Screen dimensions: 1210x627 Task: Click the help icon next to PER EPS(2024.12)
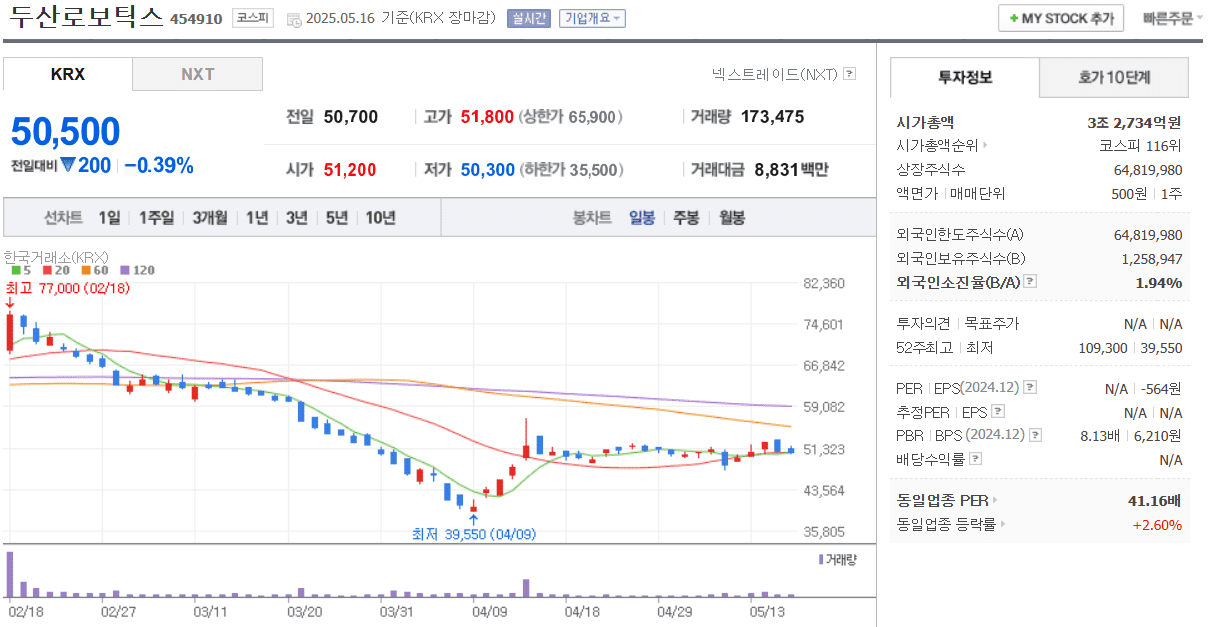(x=1031, y=388)
